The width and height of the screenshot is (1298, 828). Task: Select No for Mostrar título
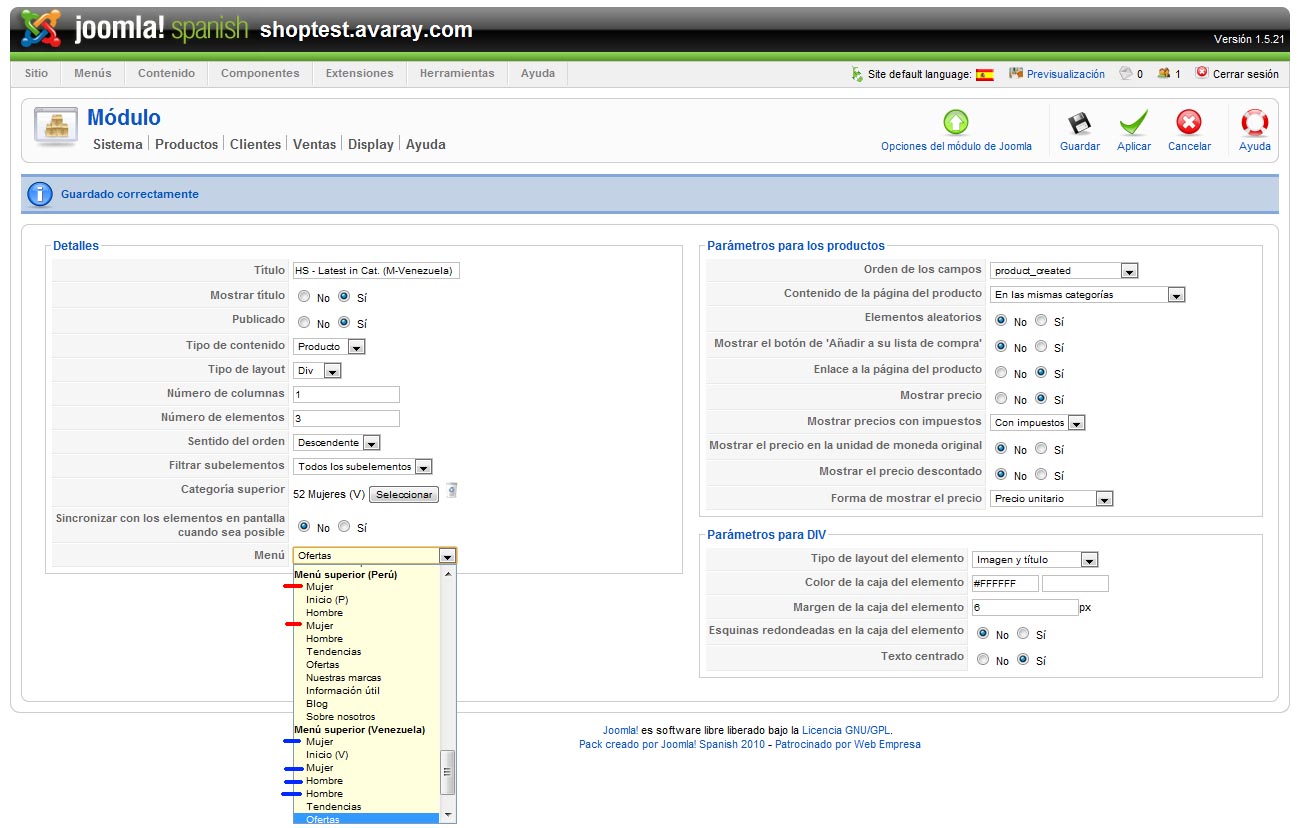tap(304, 297)
